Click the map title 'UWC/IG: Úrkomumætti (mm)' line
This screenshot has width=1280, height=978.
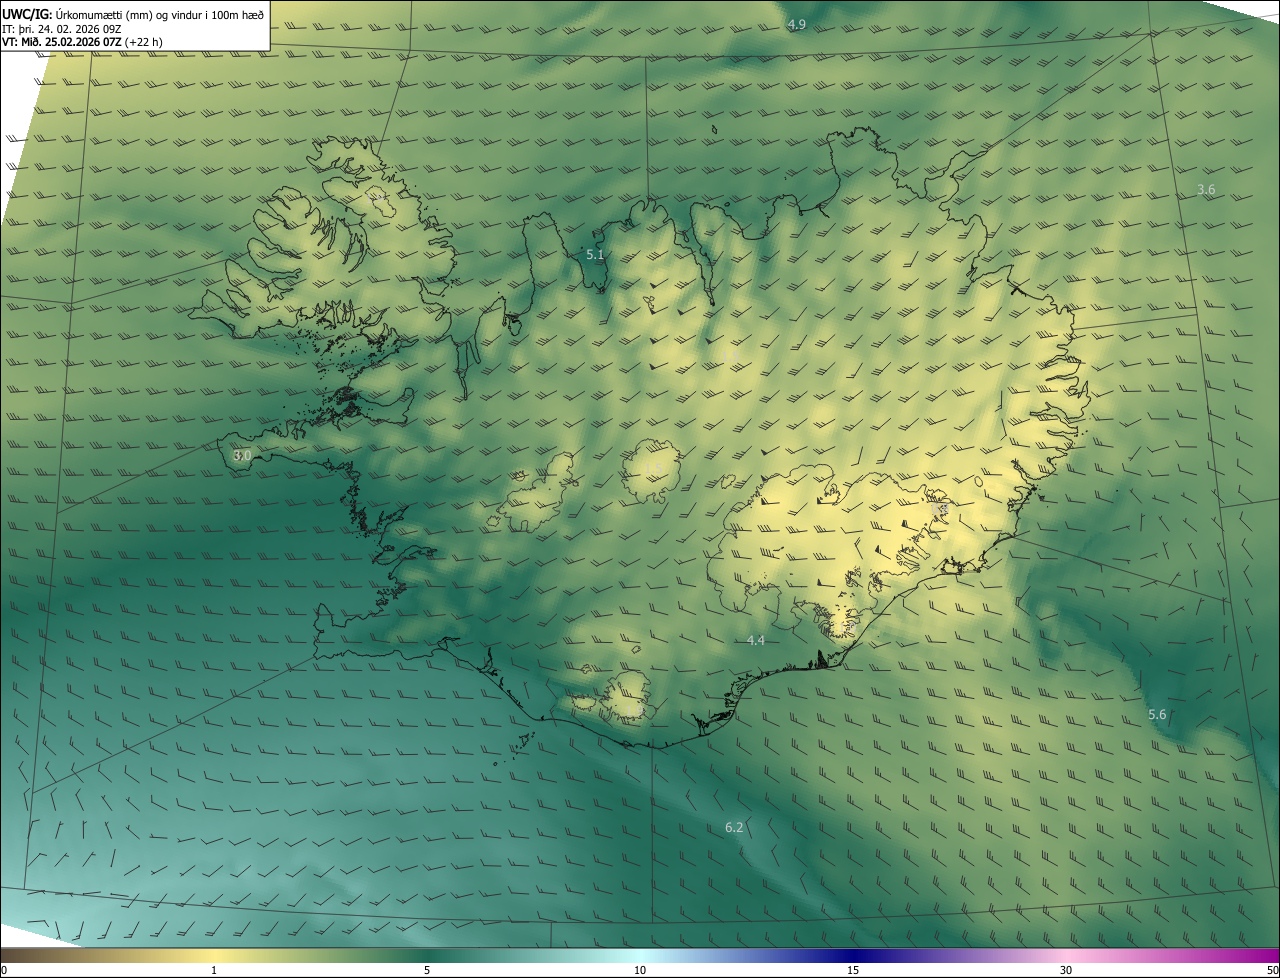(133, 13)
